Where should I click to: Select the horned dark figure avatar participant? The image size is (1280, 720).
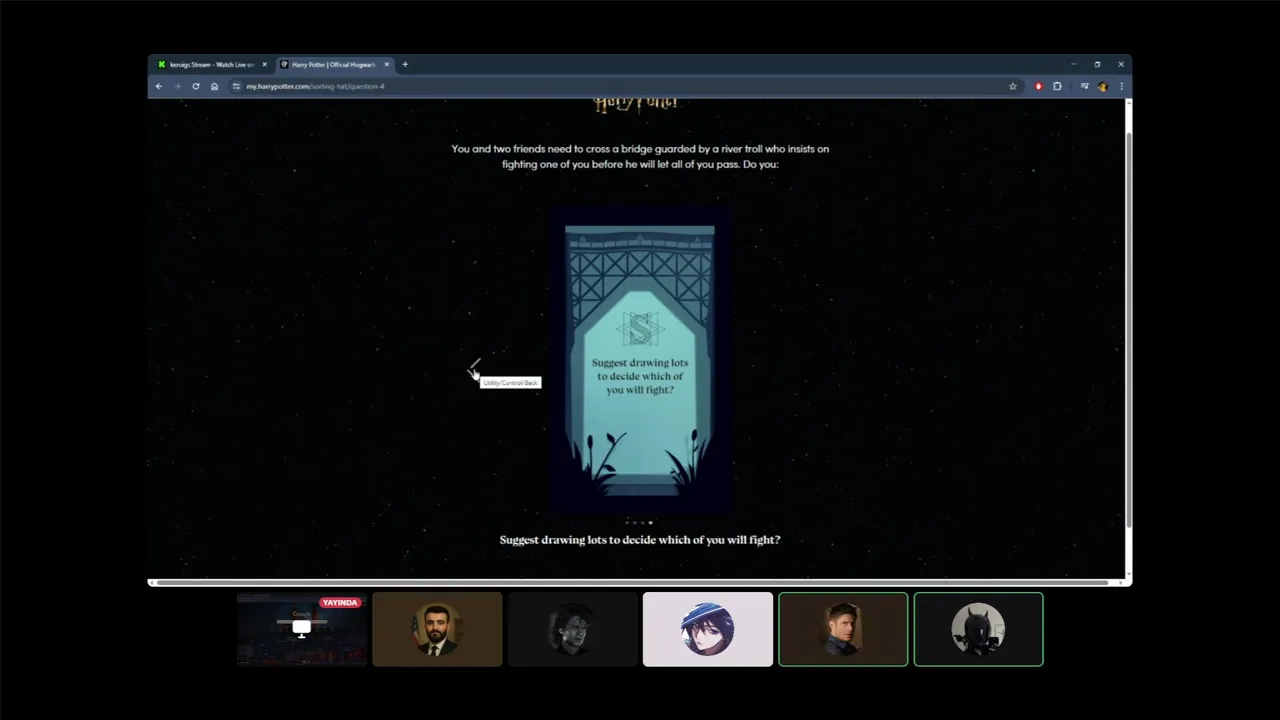(978, 629)
